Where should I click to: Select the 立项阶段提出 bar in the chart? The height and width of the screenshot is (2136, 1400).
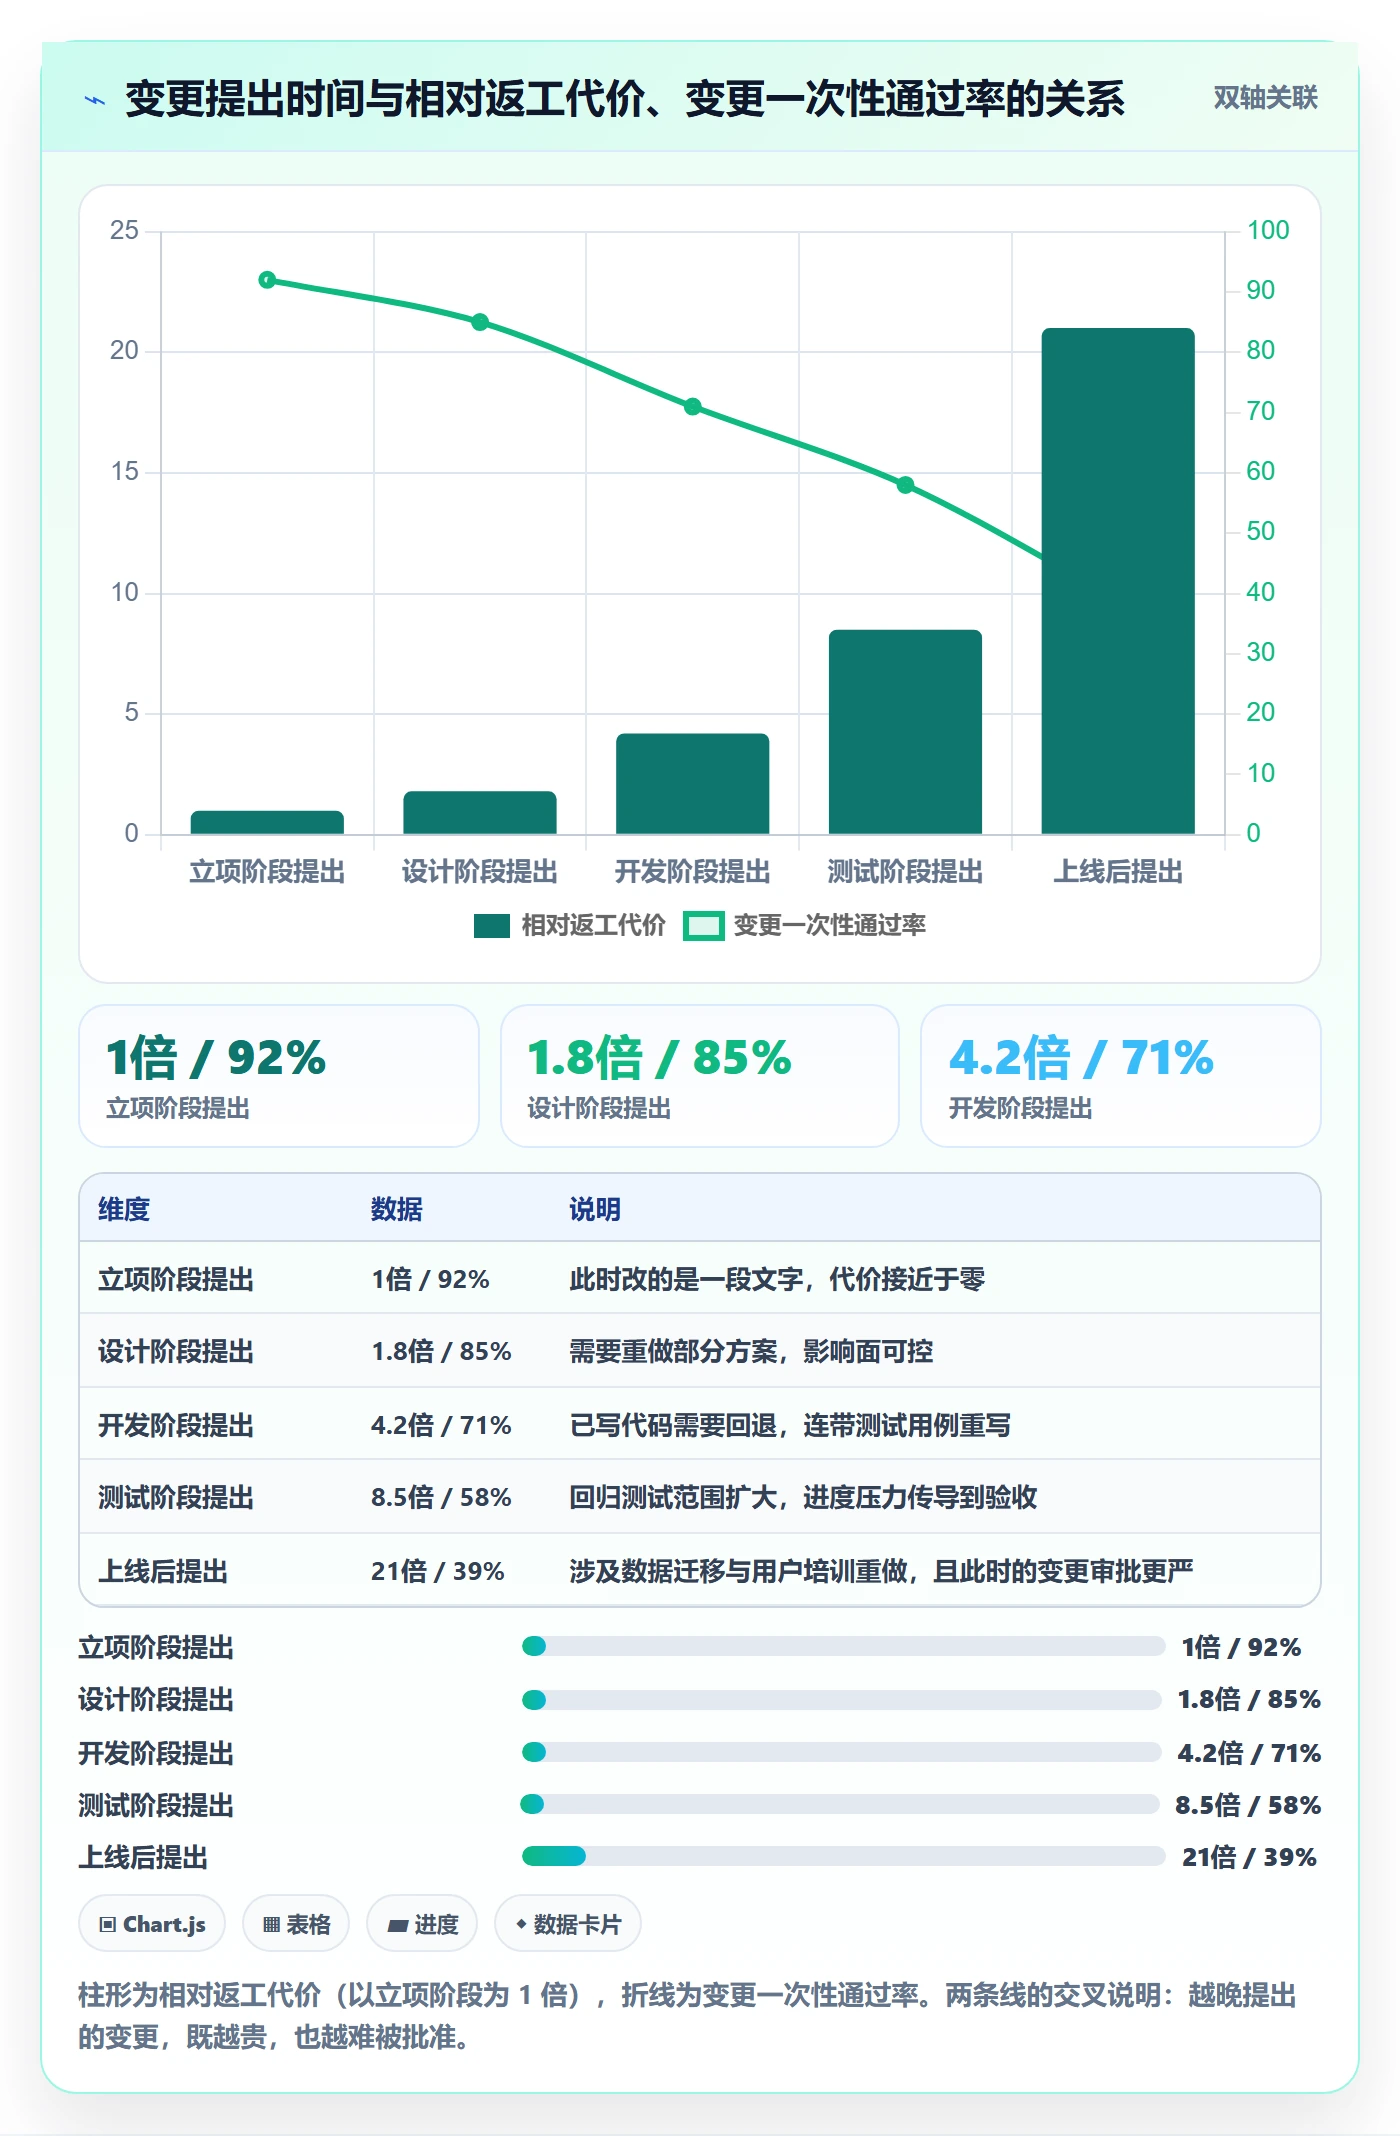click(x=267, y=823)
